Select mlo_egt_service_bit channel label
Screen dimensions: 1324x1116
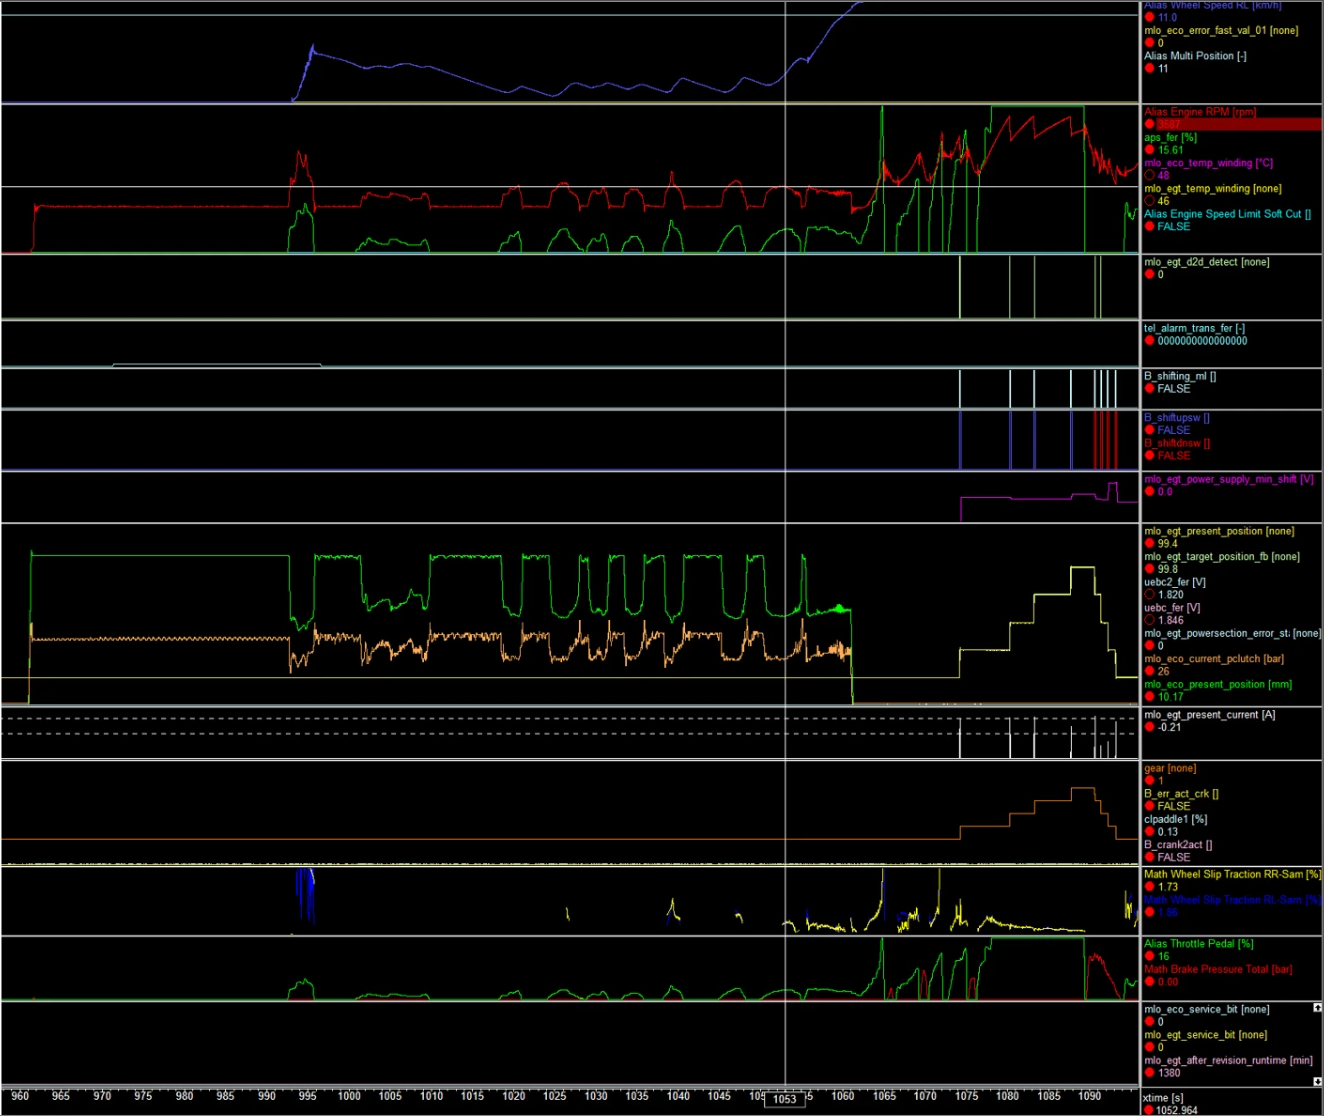(x=1205, y=1035)
